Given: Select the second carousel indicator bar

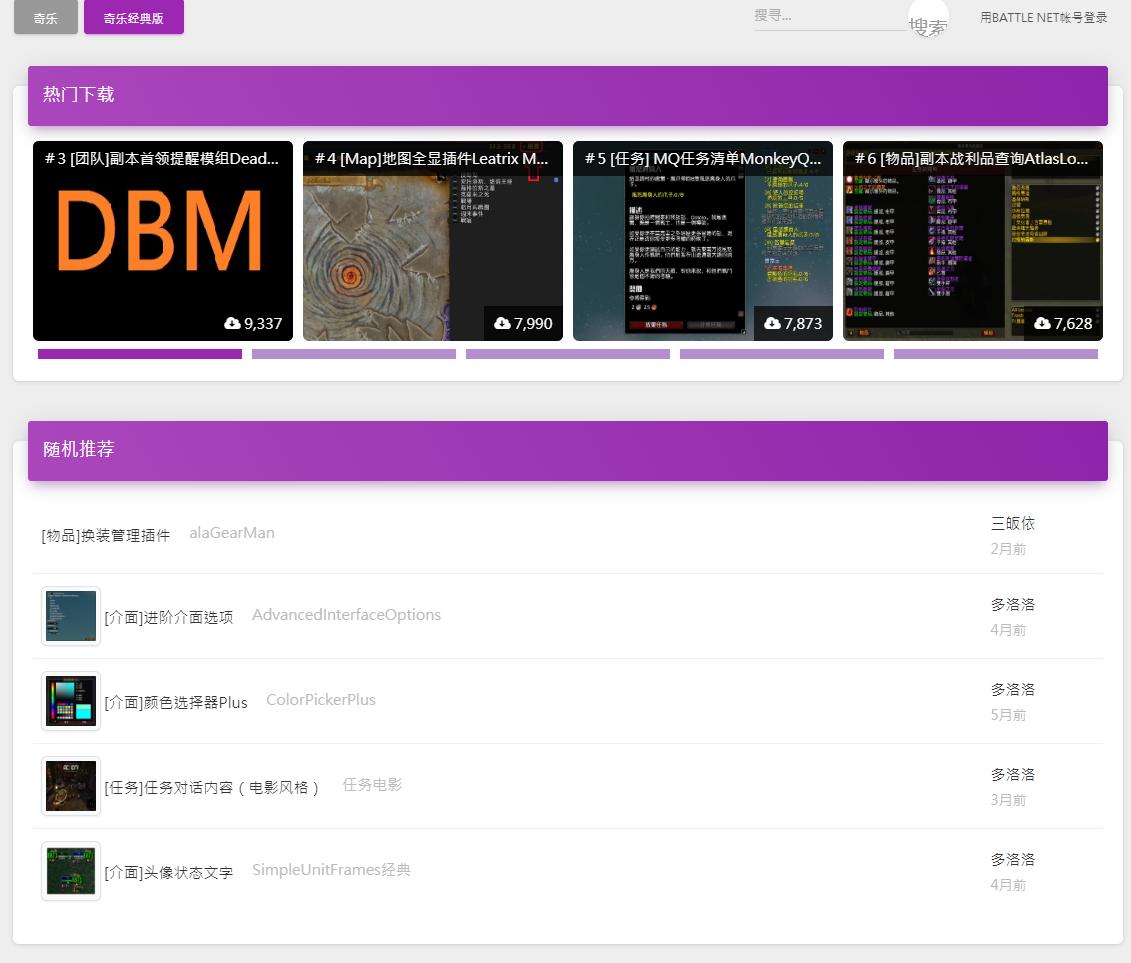Looking at the screenshot, I should pos(353,354).
